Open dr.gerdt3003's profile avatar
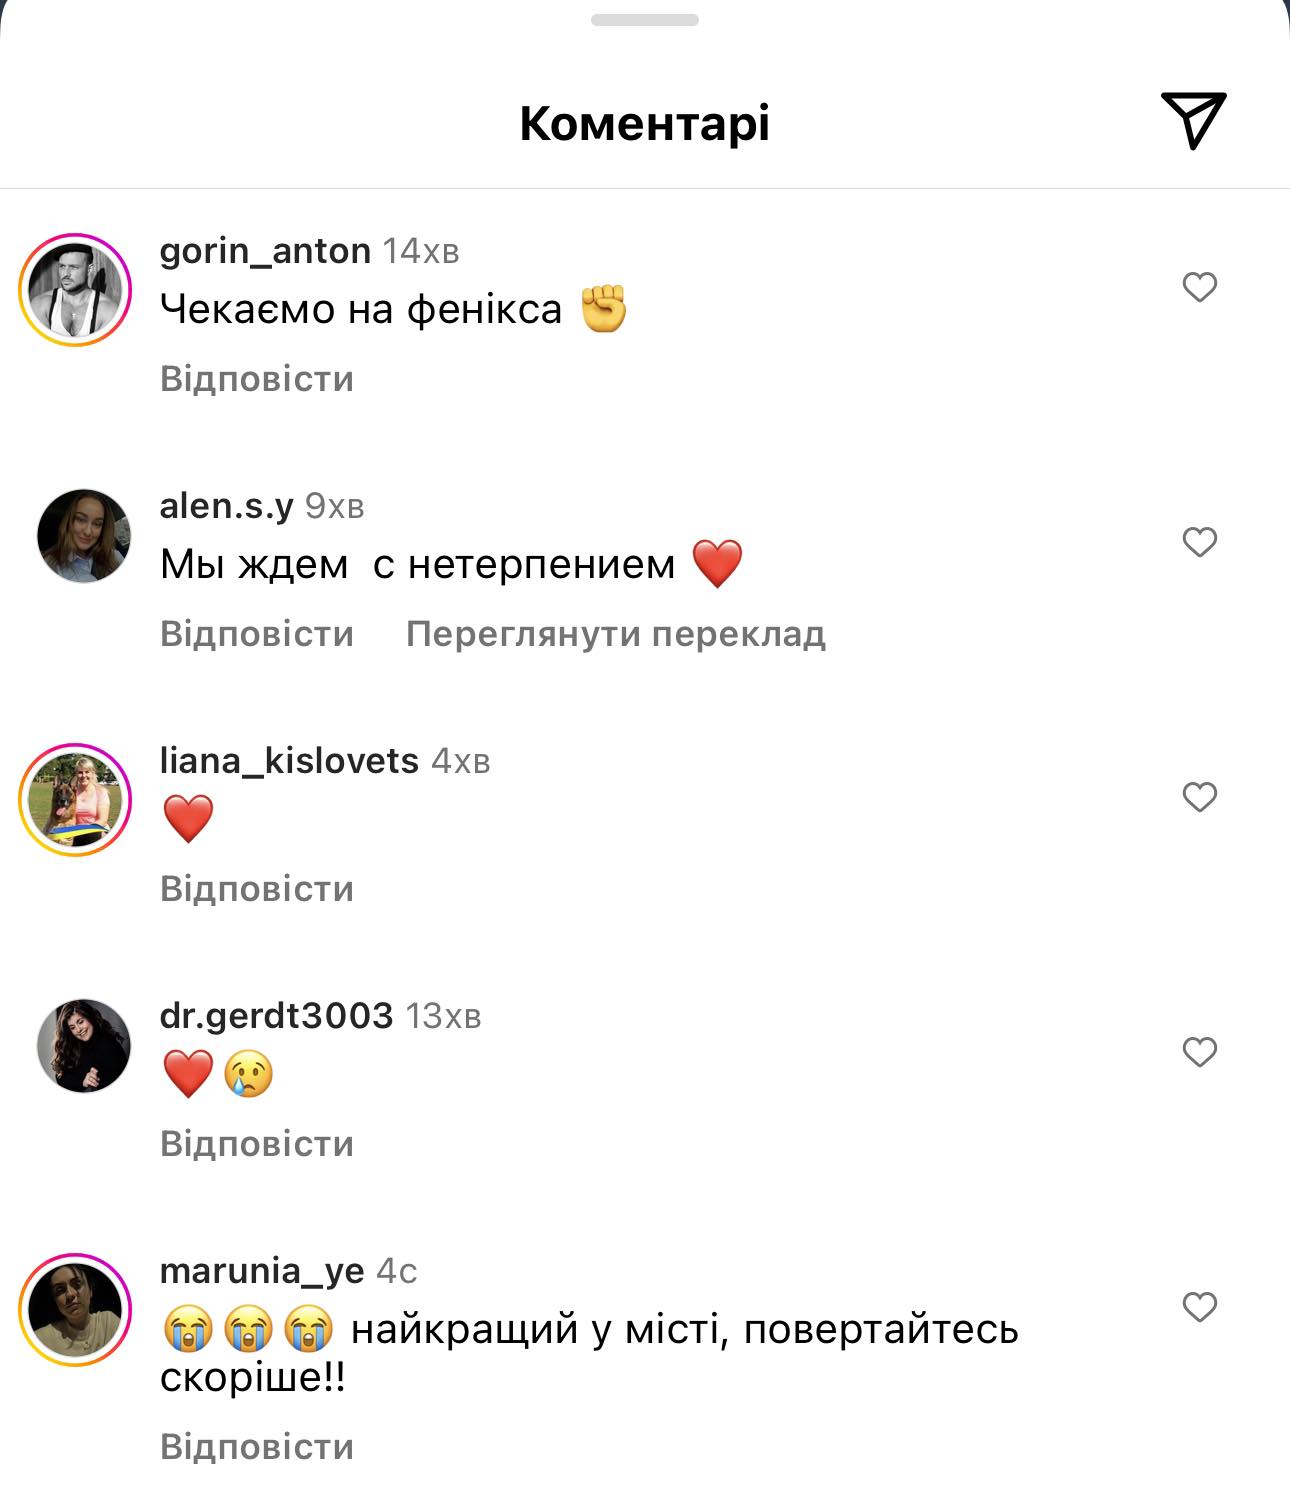This screenshot has width=1290, height=1503. (x=84, y=1046)
